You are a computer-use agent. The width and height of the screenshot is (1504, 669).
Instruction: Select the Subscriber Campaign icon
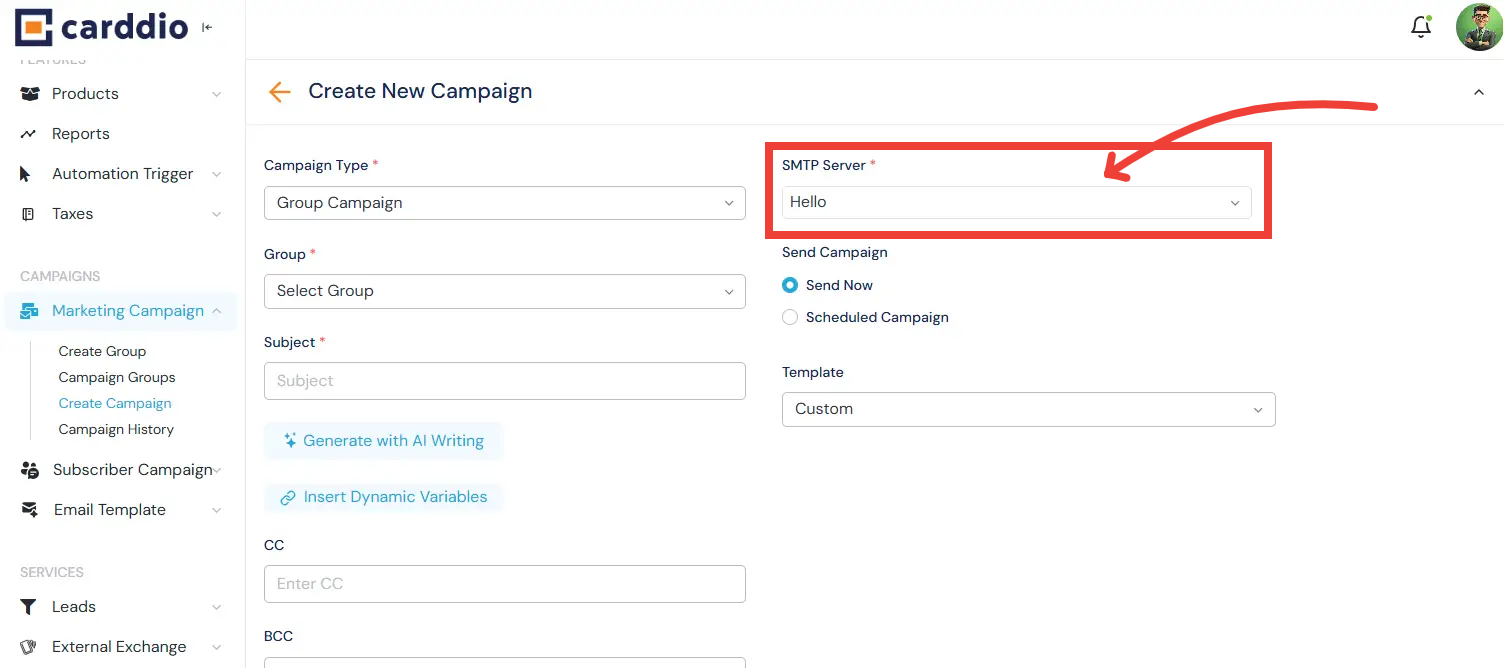(29, 469)
